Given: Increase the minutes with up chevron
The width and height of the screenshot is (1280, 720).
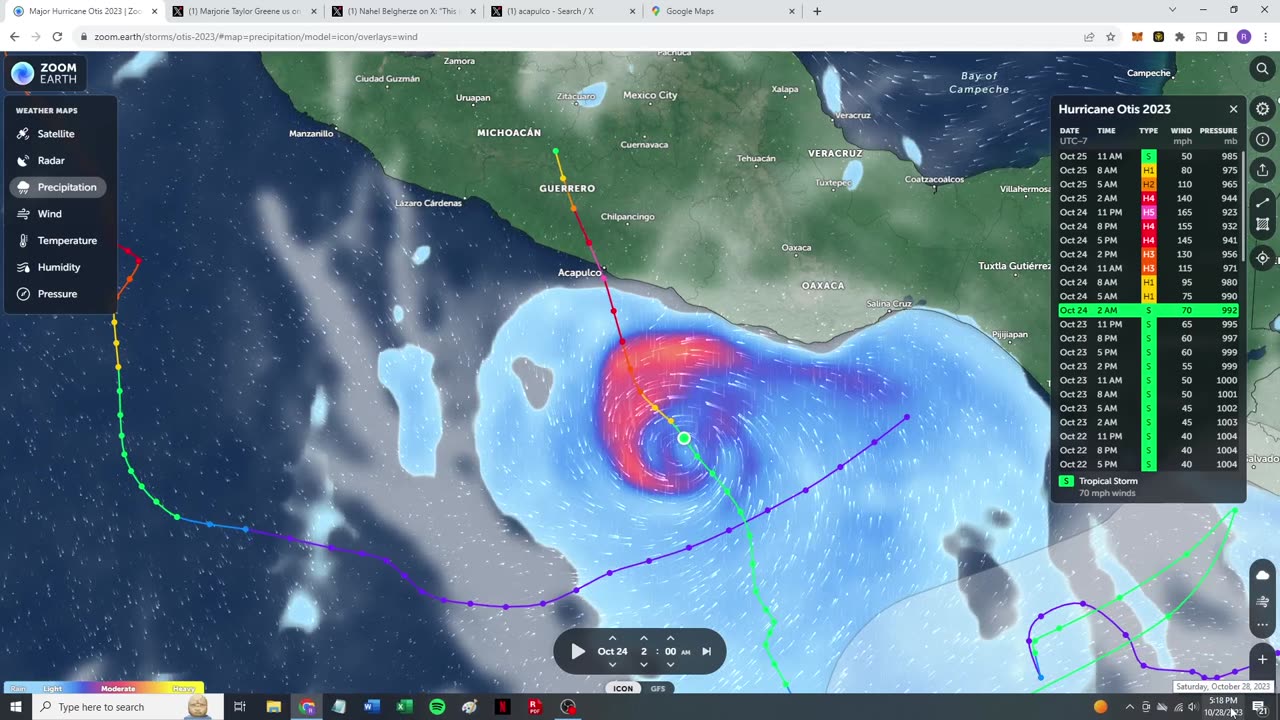Looking at the screenshot, I should pos(670,638).
